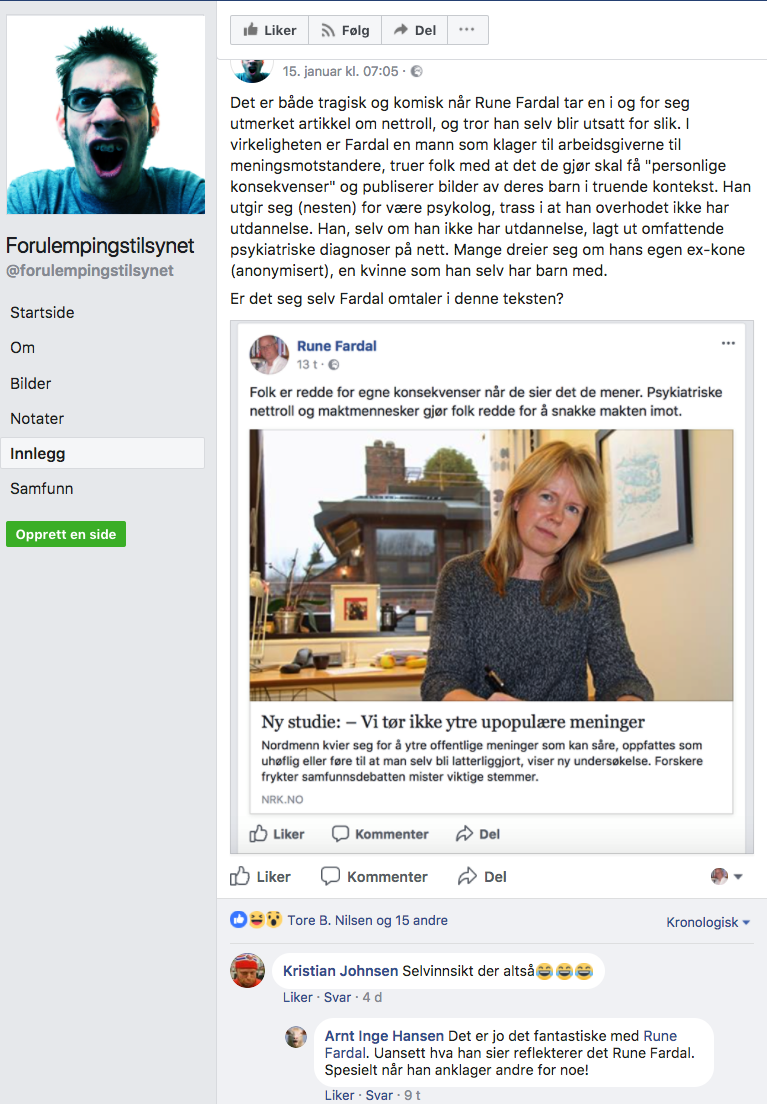Open the NRK article image thumbnail

coord(491,565)
